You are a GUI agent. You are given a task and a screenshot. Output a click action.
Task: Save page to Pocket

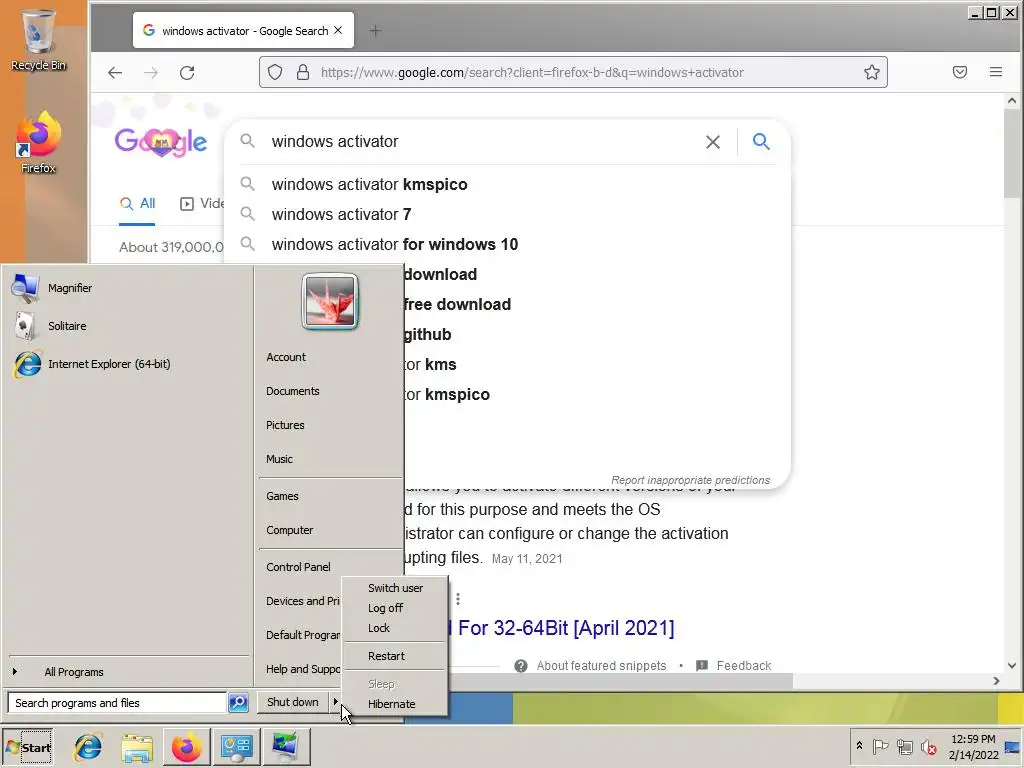[x=959, y=72]
